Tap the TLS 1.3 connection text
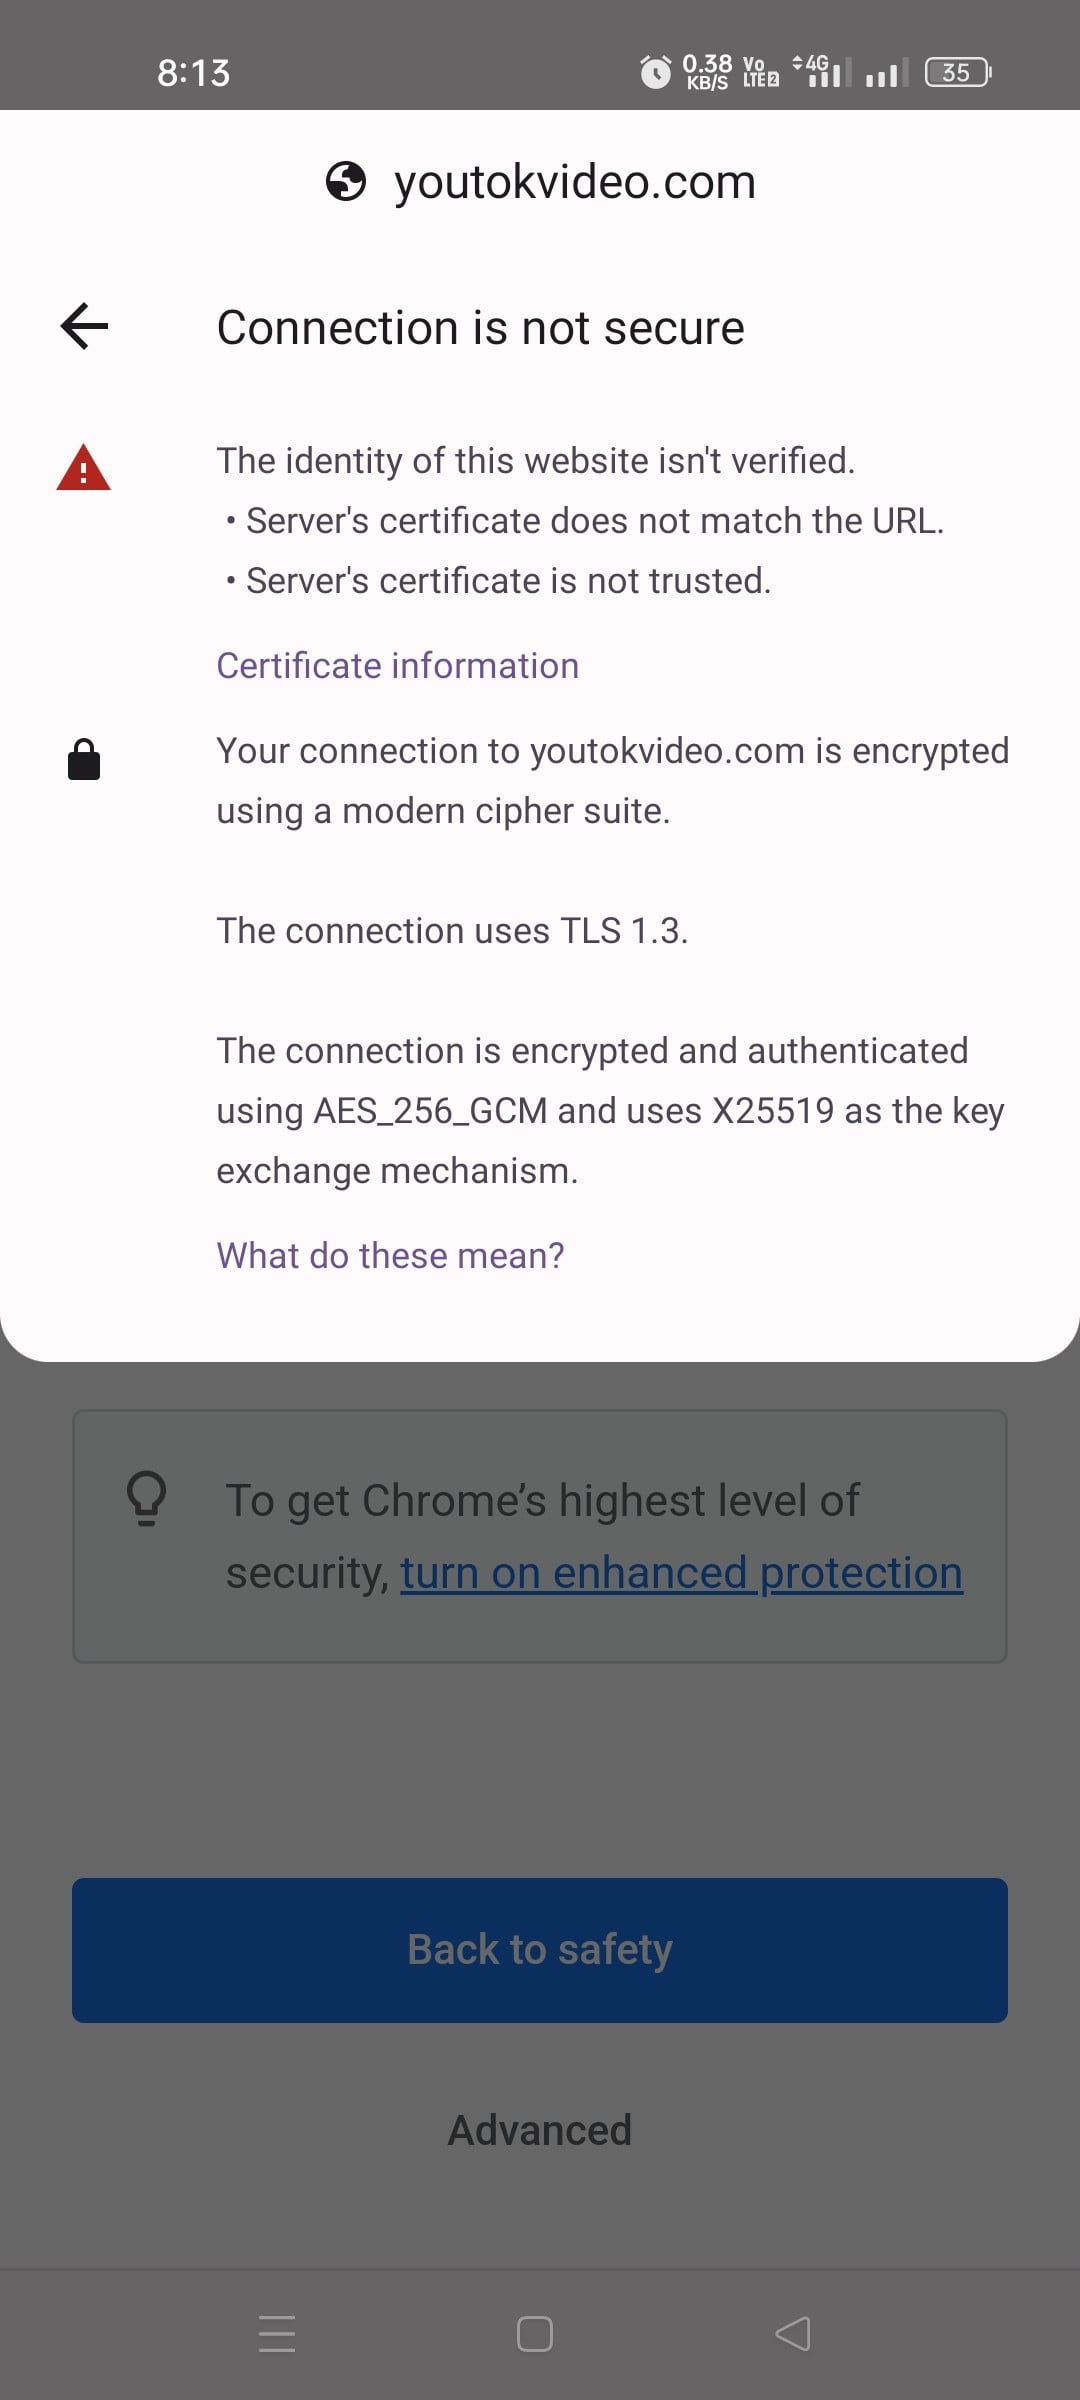The height and width of the screenshot is (2400, 1080). [452, 931]
